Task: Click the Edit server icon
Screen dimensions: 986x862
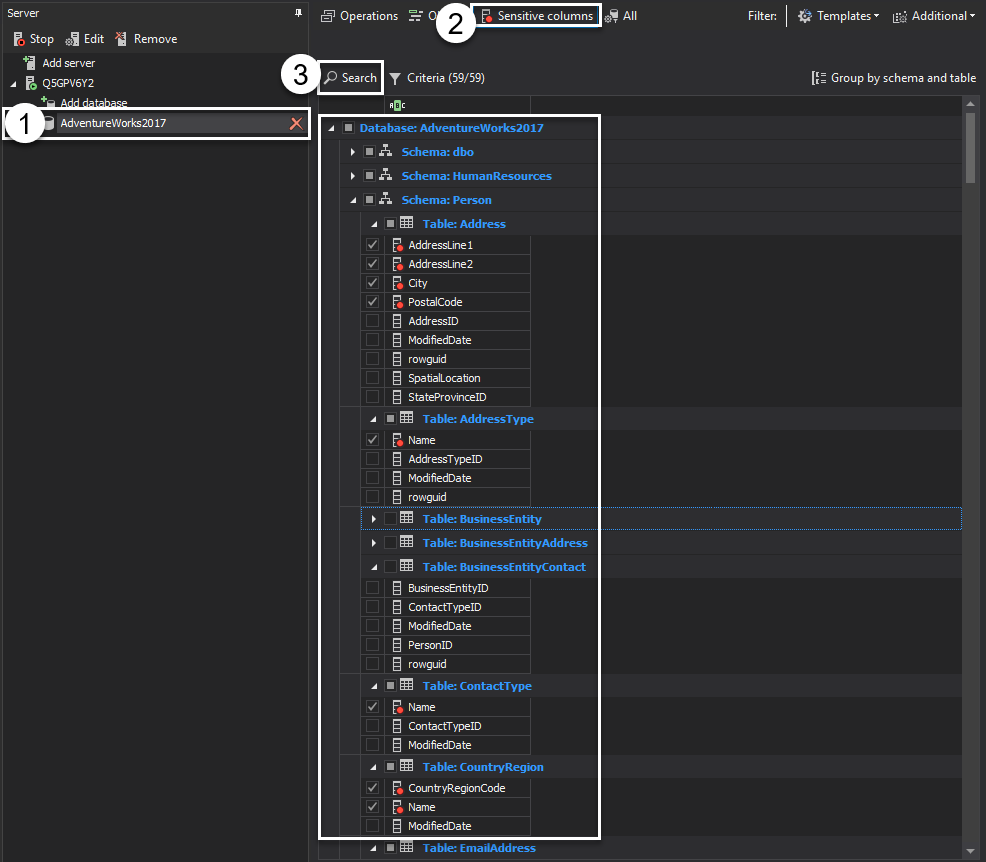Action: click(72, 39)
